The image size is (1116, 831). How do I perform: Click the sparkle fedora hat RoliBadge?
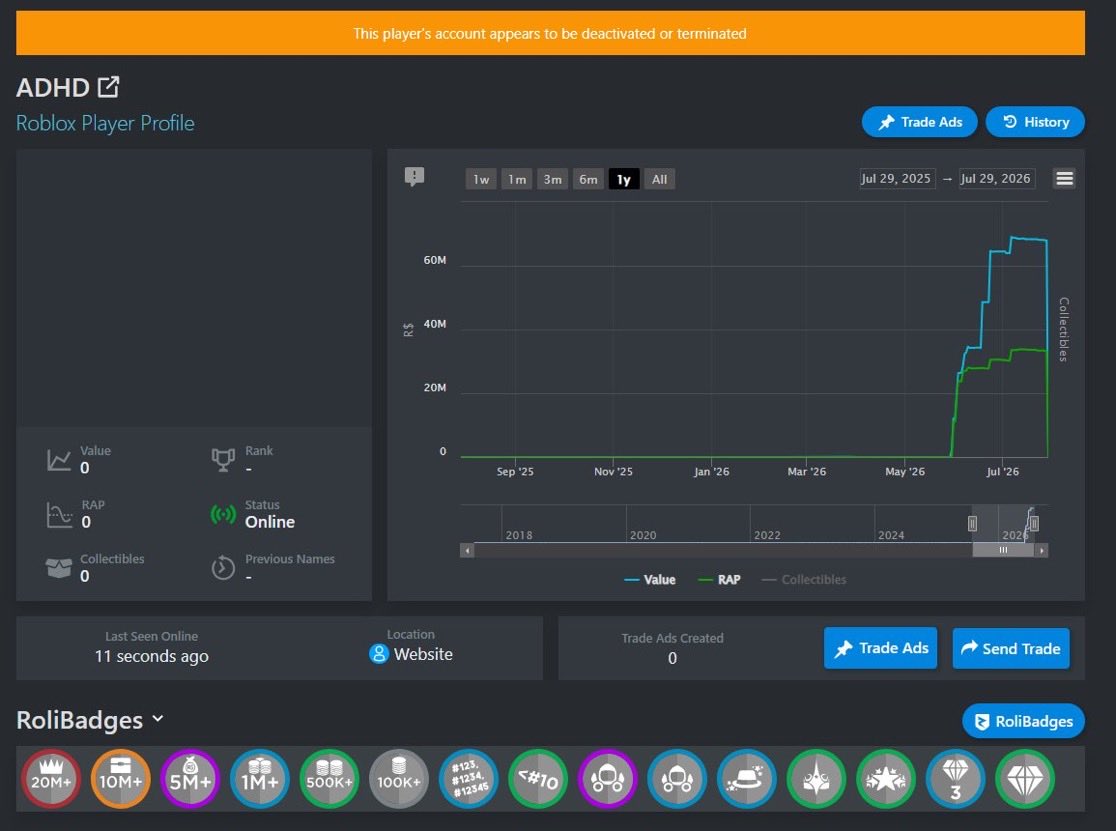(747, 779)
